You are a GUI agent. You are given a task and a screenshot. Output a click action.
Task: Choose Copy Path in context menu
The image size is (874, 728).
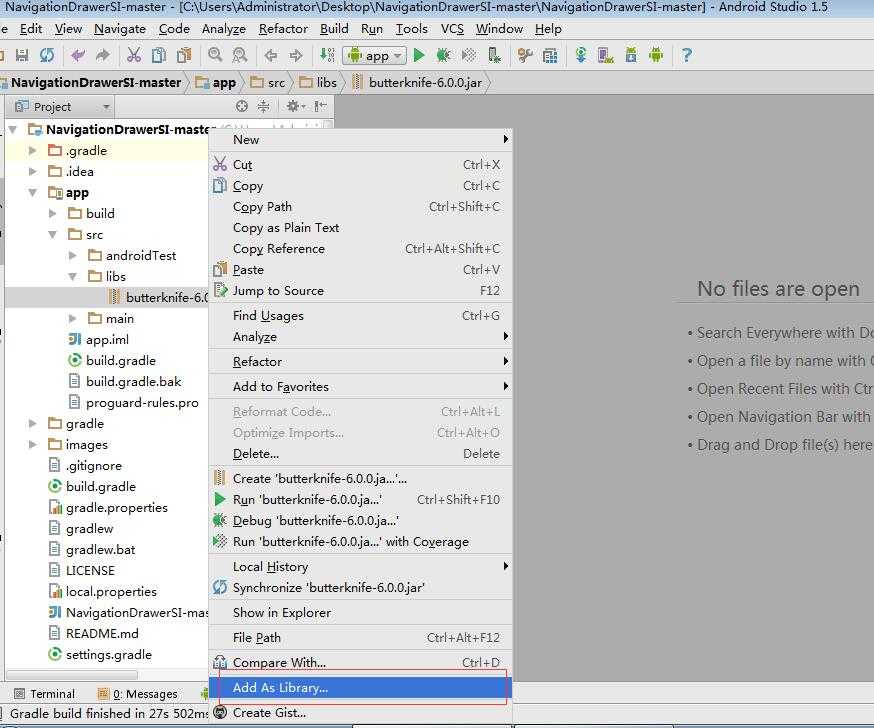coord(360,207)
